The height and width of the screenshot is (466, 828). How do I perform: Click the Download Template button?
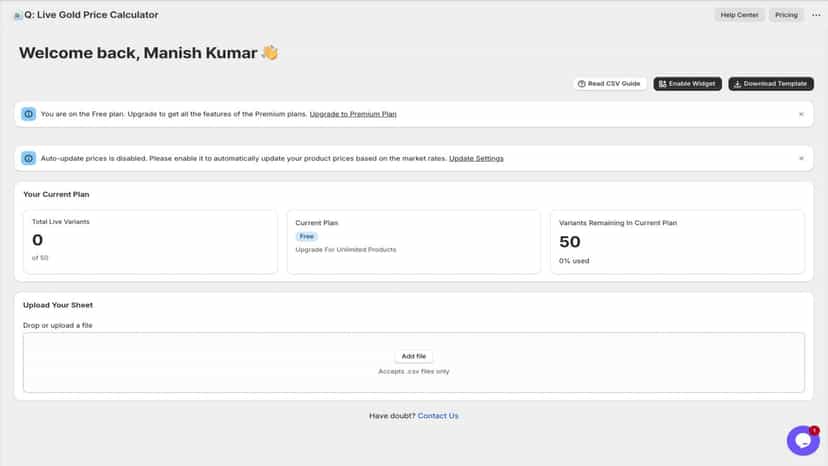(x=770, y=83)
